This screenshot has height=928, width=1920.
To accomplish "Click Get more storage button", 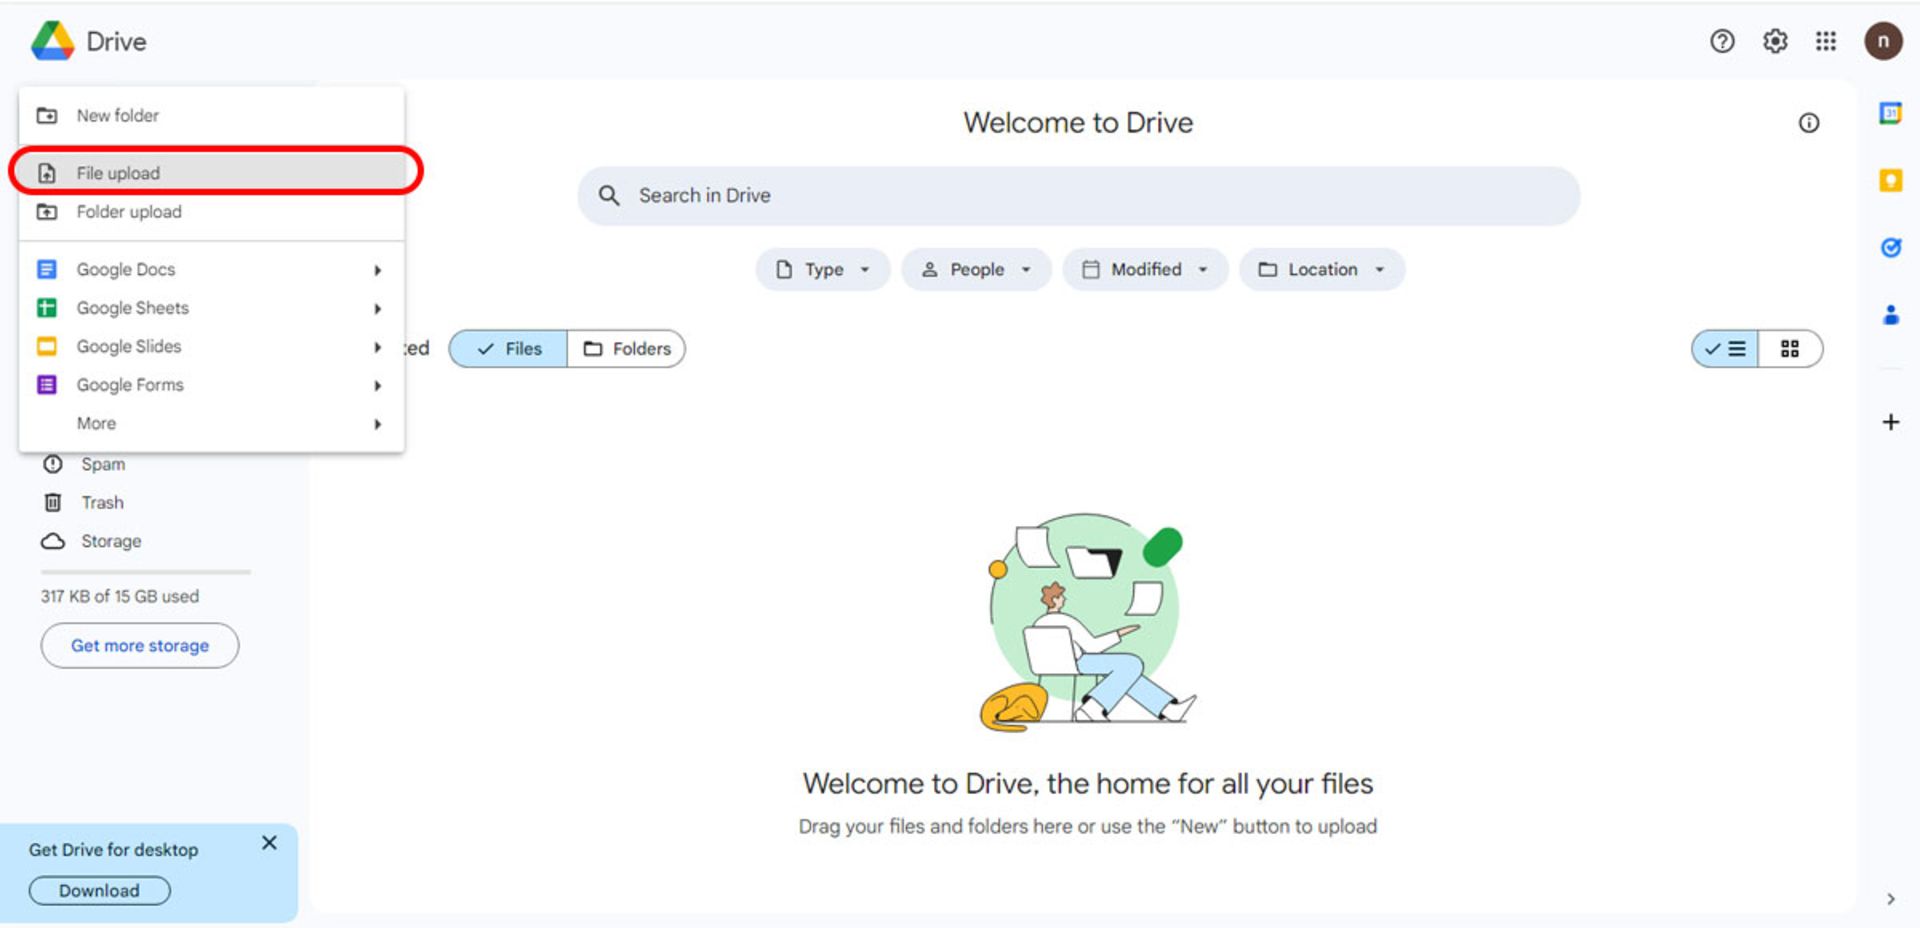I will 140,646.
